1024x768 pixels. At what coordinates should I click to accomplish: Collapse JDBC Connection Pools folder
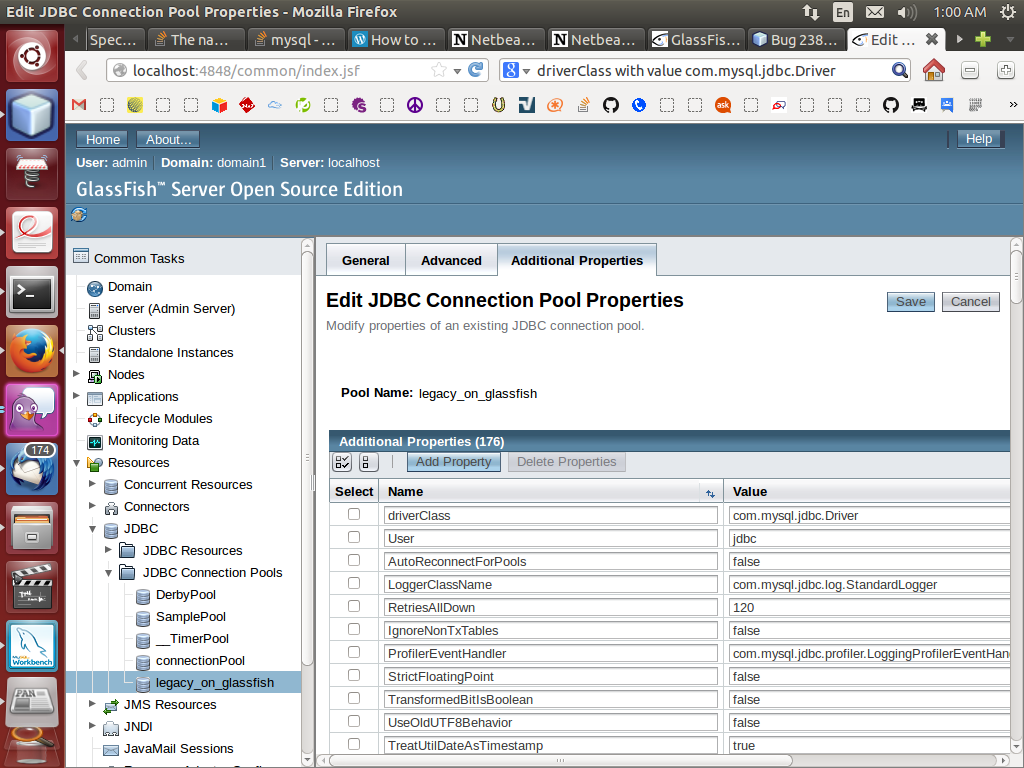[x=108, y=573]
